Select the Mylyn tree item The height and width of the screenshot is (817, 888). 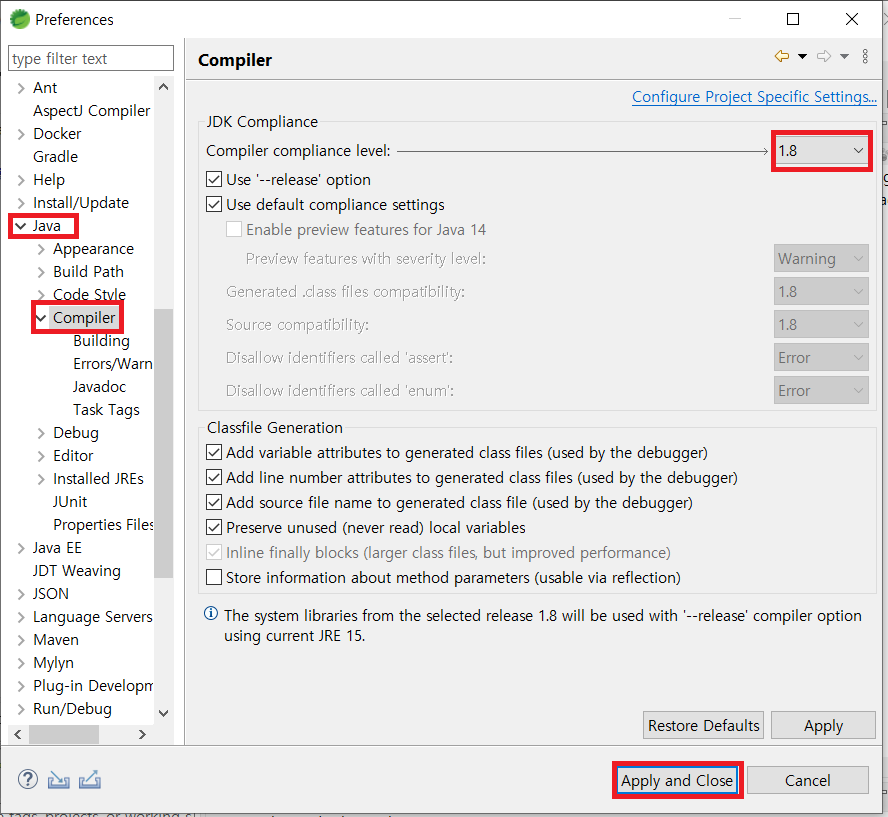53,663
